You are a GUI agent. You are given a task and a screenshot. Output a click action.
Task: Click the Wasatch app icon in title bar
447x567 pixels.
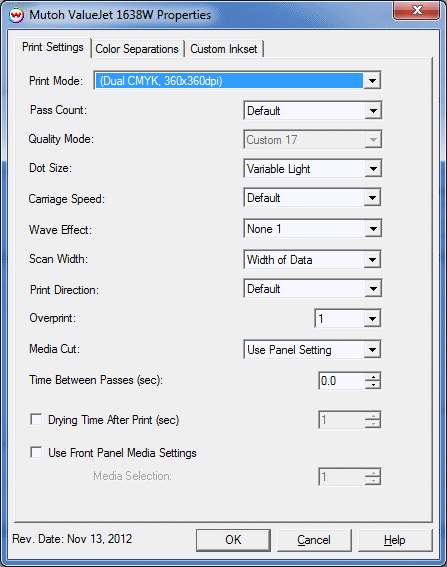coord(16,15)
